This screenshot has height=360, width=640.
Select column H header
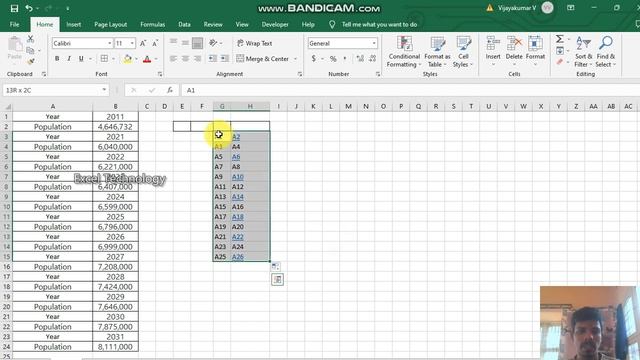pyautogui.click(x=250, y=107)
